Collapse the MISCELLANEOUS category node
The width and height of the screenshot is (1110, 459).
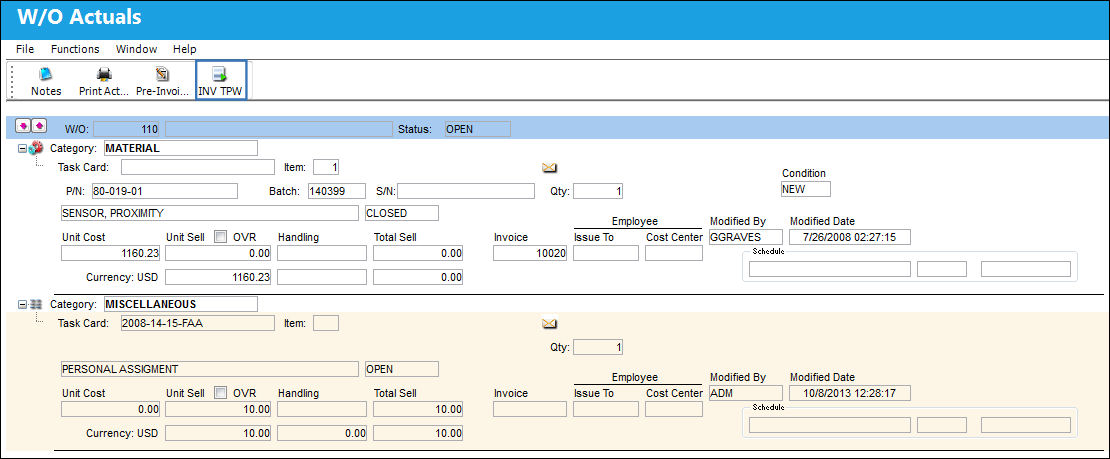point(23,304)
